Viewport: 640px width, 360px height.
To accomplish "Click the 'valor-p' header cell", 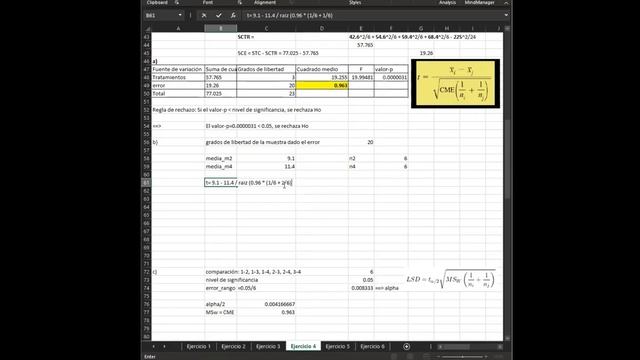I will coord(391,69).
